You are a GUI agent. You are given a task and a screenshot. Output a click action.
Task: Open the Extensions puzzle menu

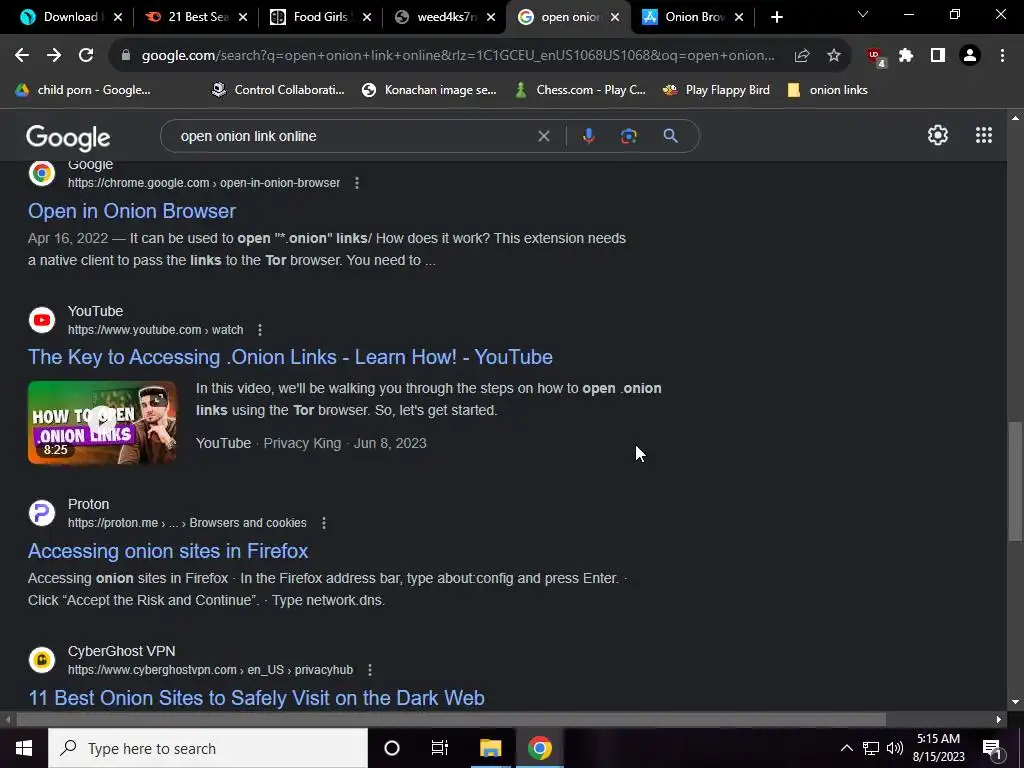pos(906,56)
